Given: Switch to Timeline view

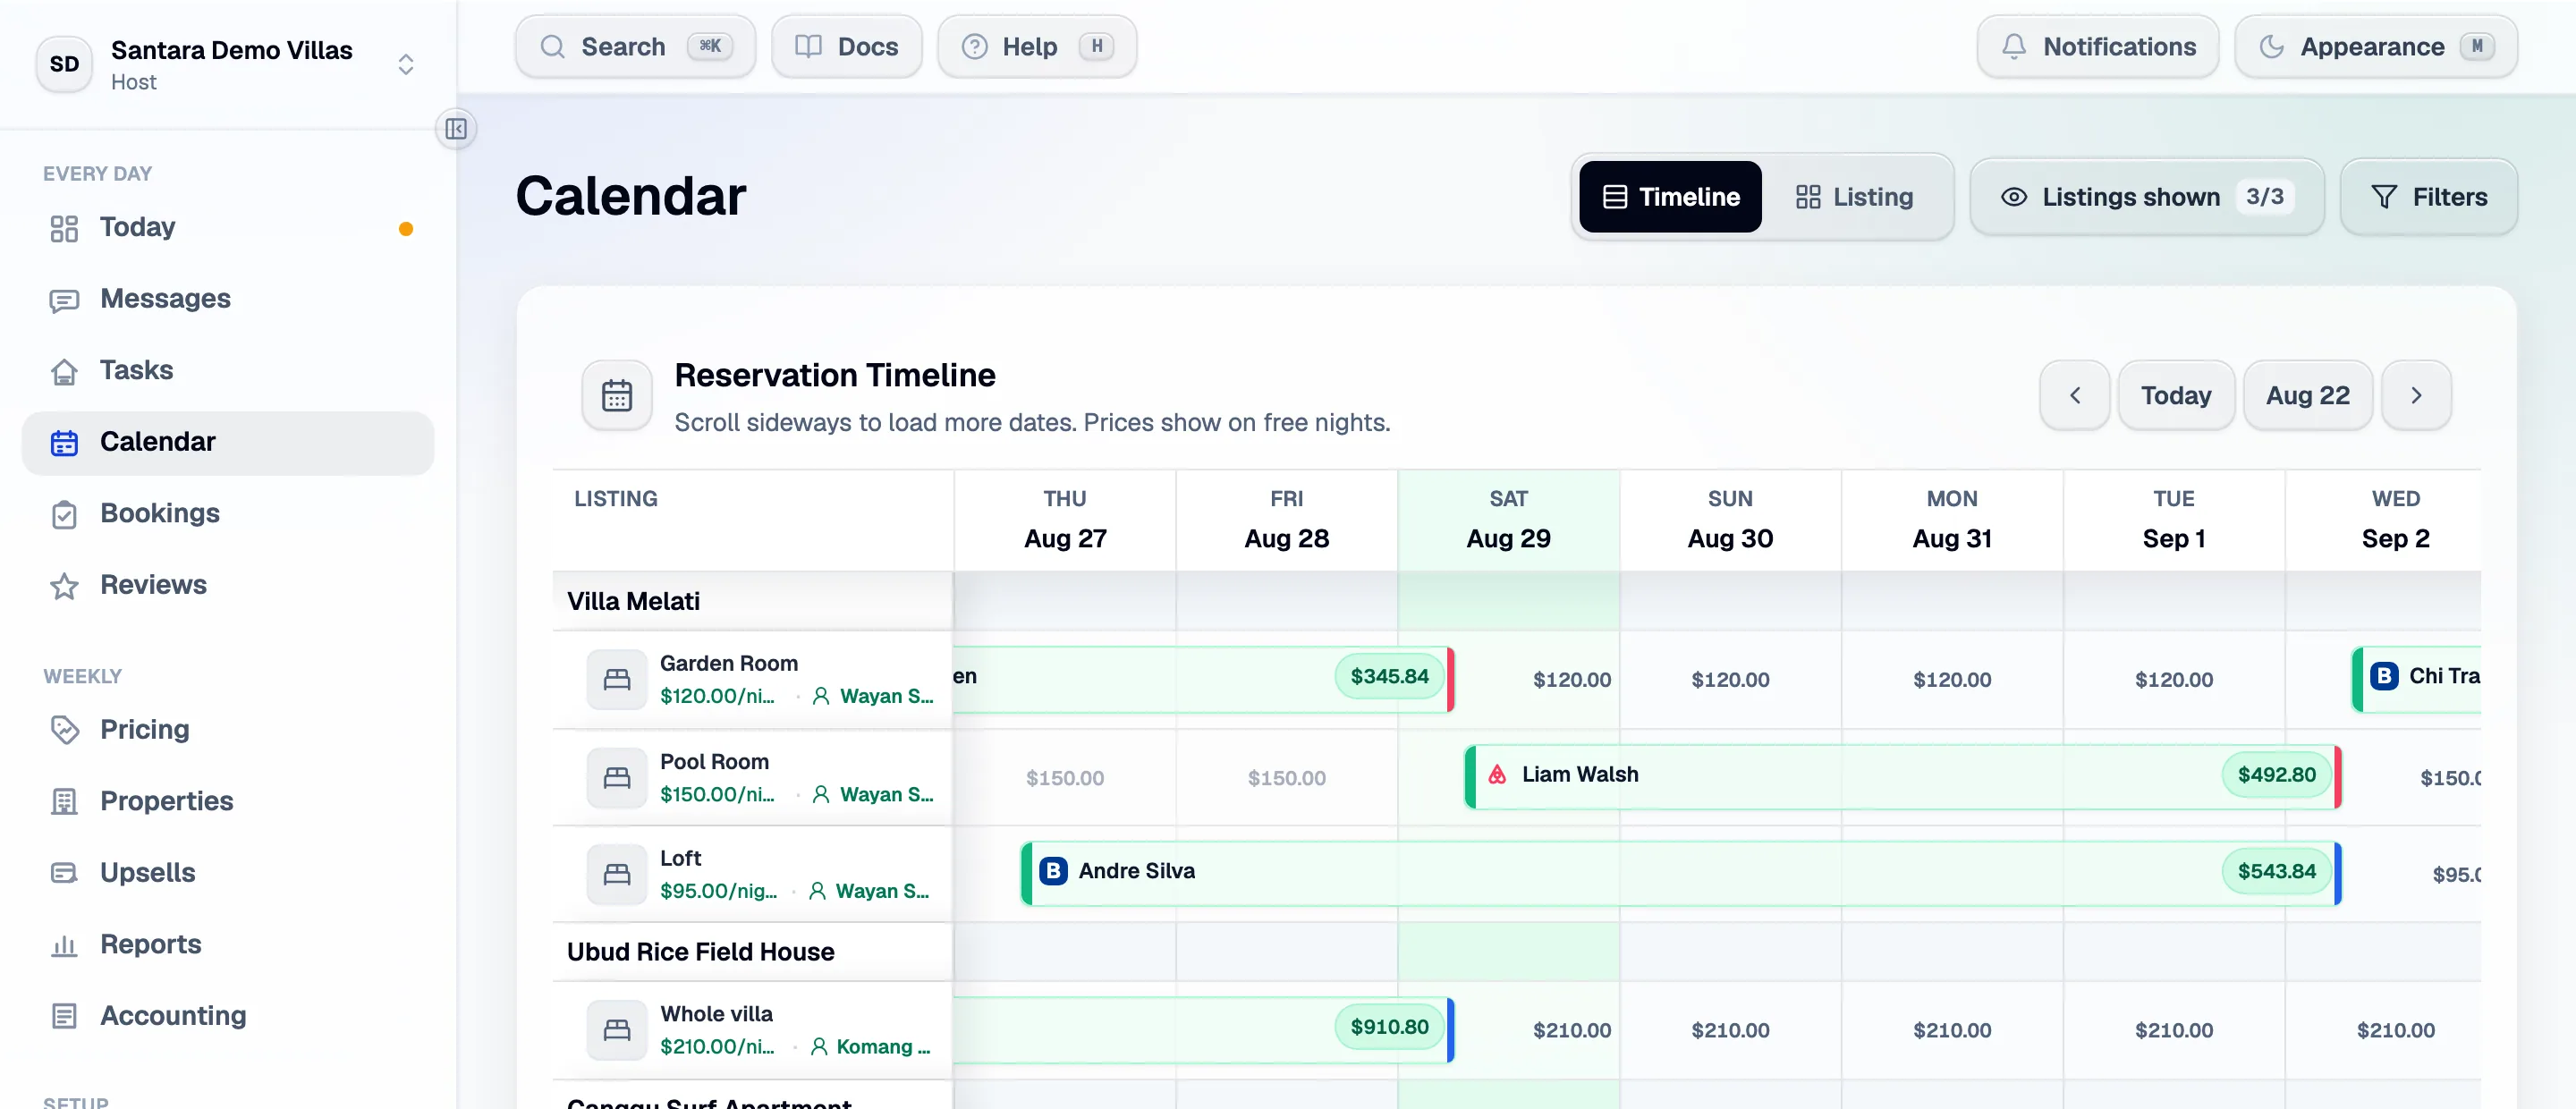Looking at the screenshot, I should (x=1670, y=197).
